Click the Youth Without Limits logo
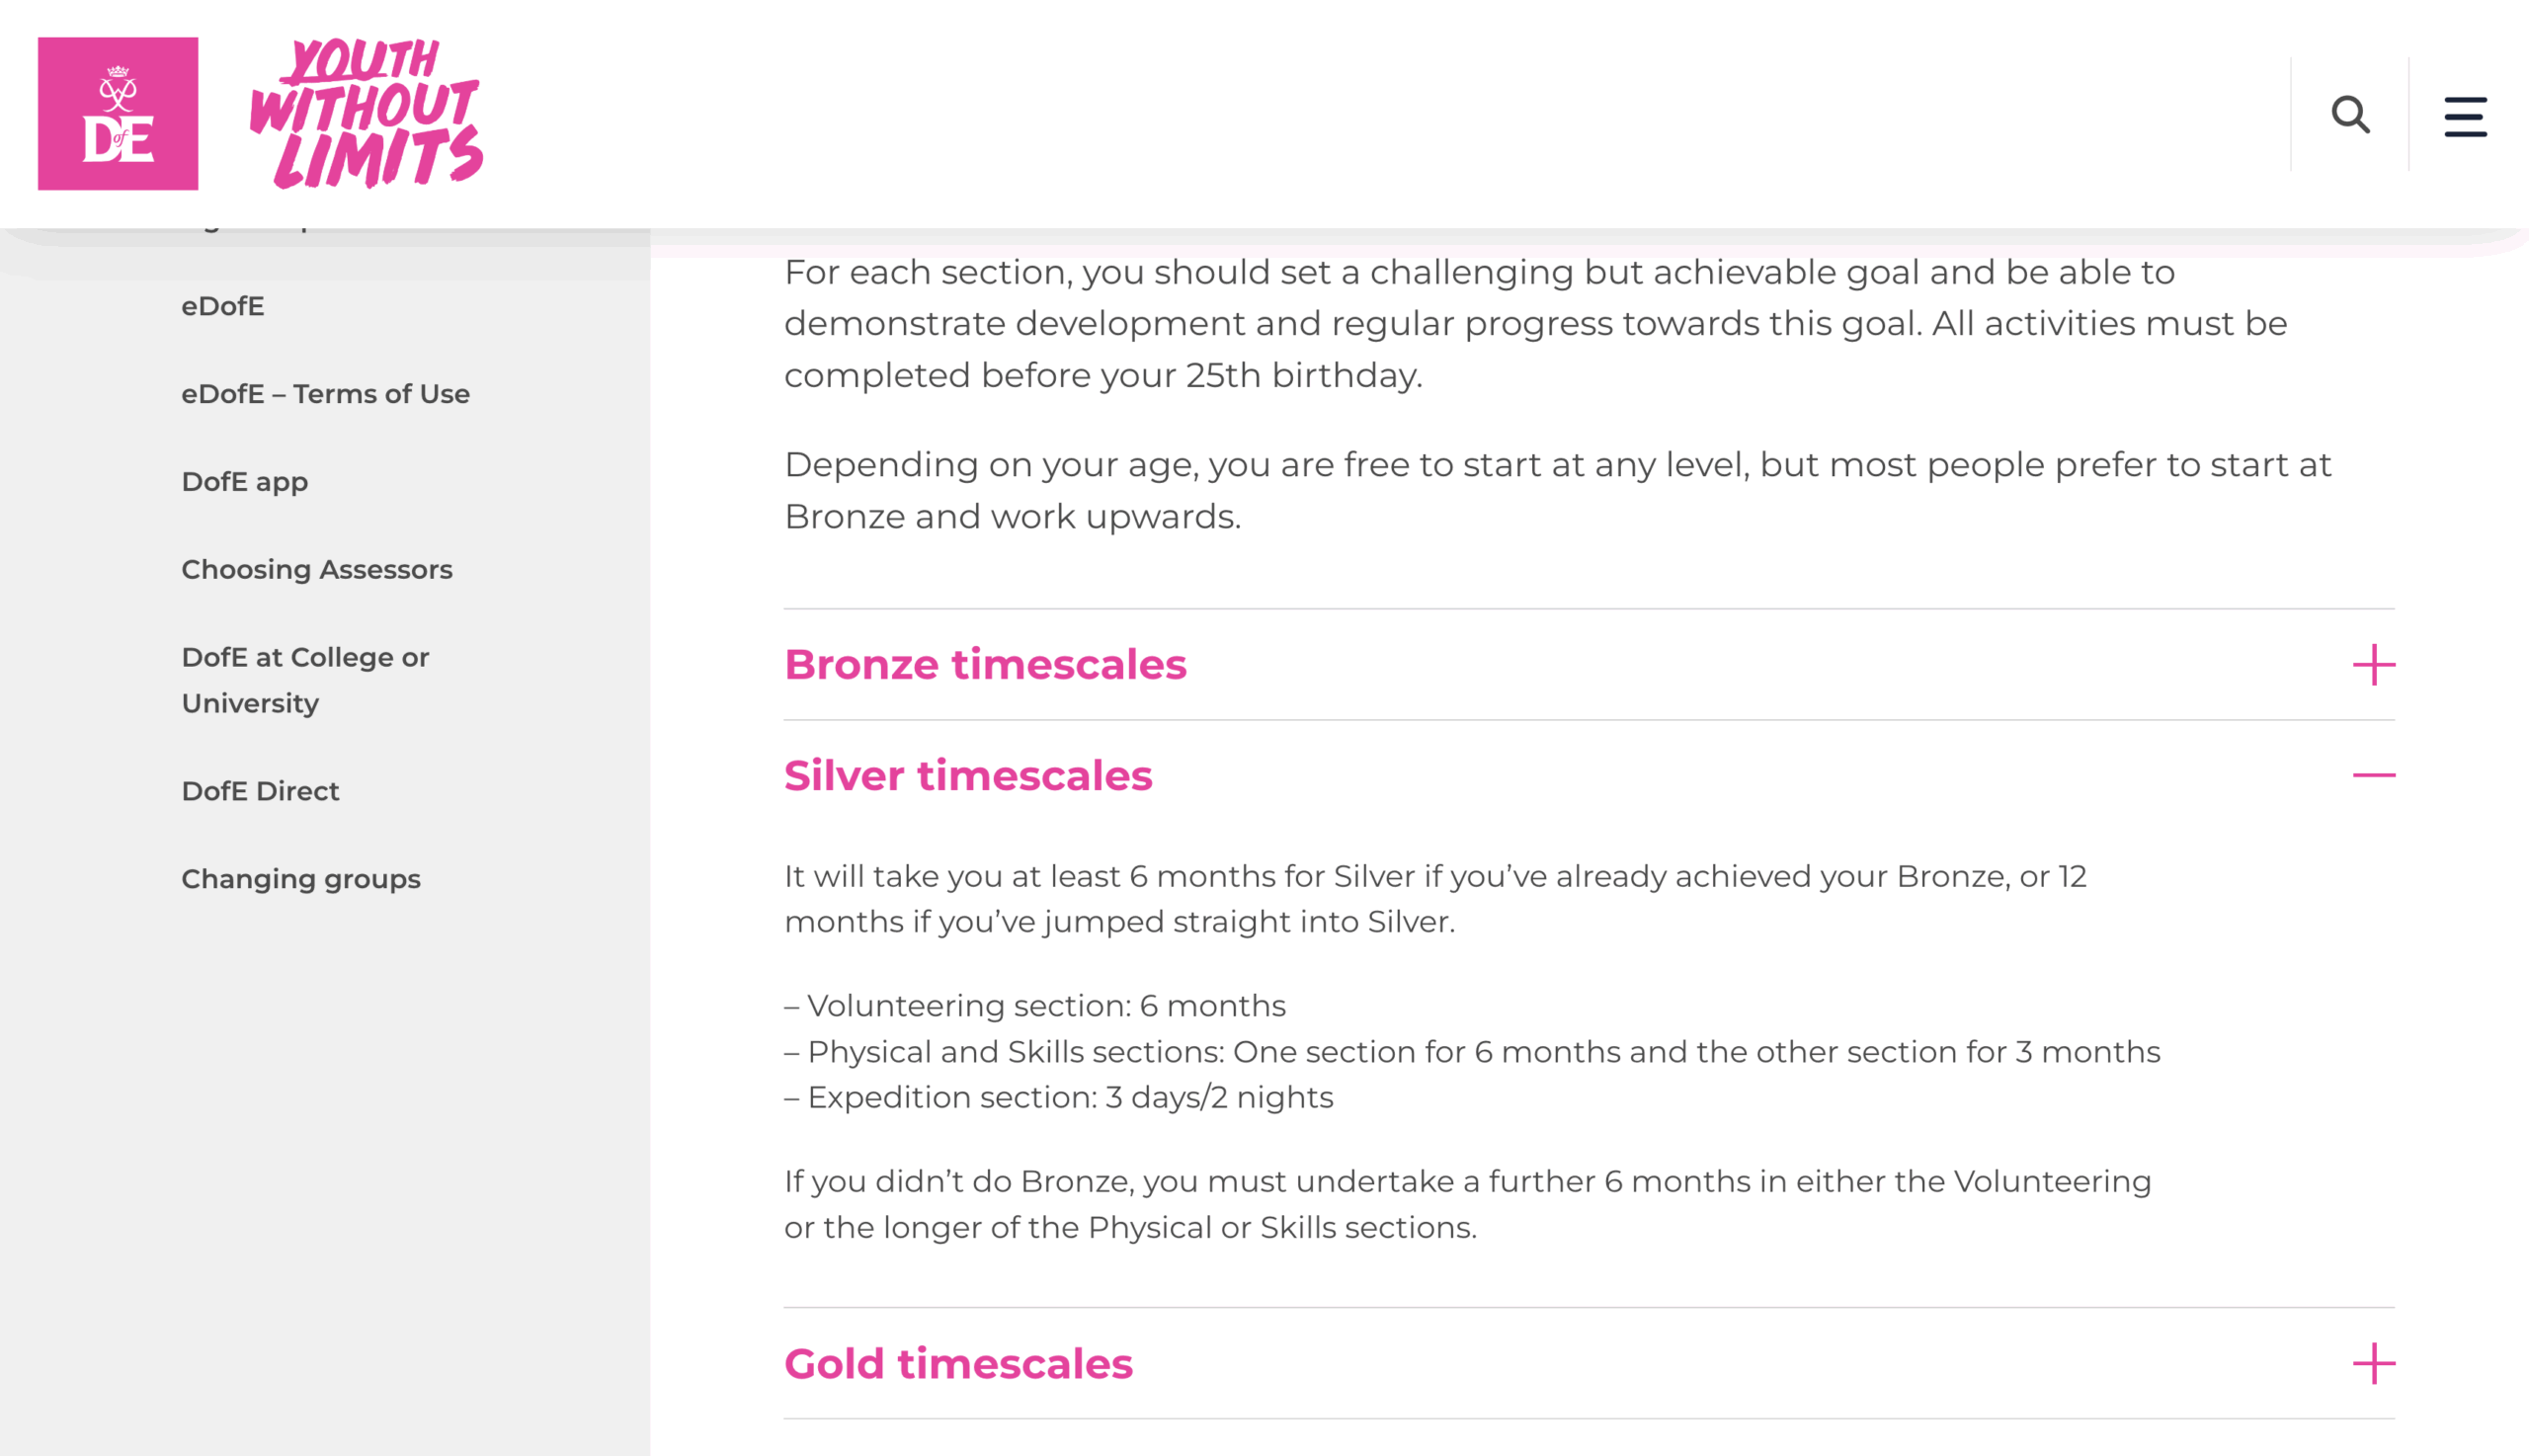The image size is (2529, 1456). click(366, 114)
